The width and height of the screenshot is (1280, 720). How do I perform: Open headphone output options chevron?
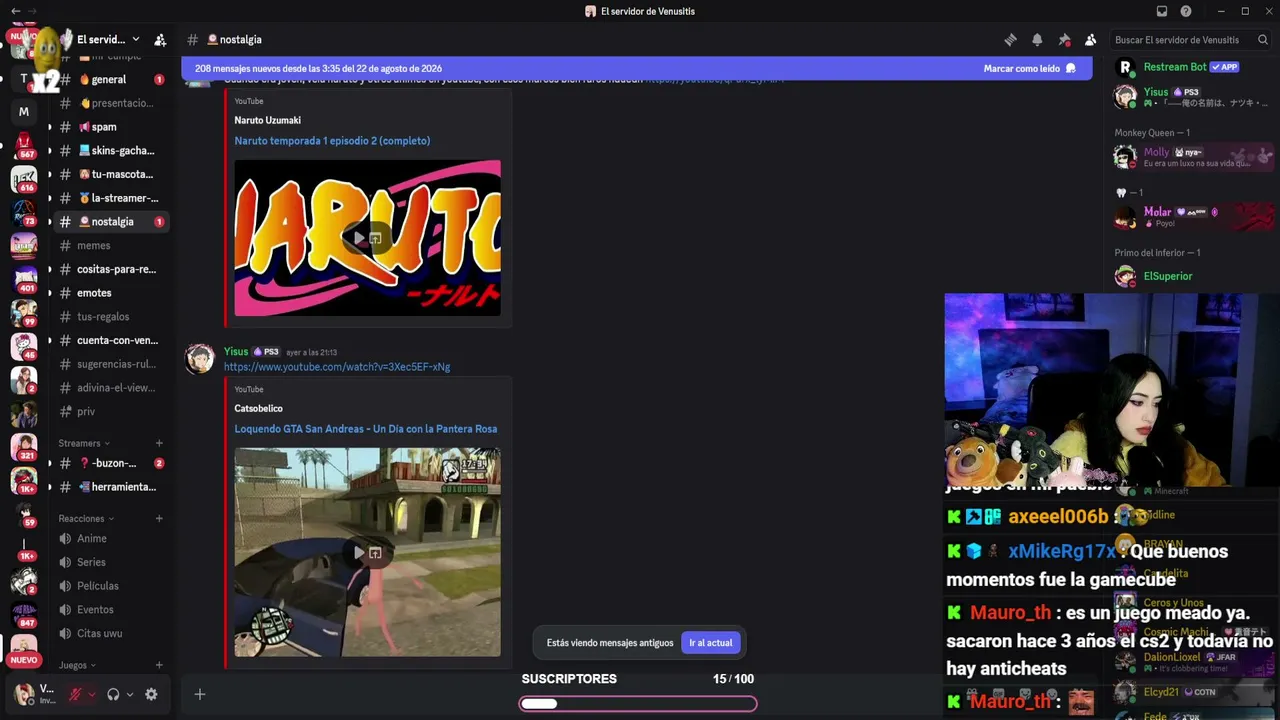tap(130, 695)
